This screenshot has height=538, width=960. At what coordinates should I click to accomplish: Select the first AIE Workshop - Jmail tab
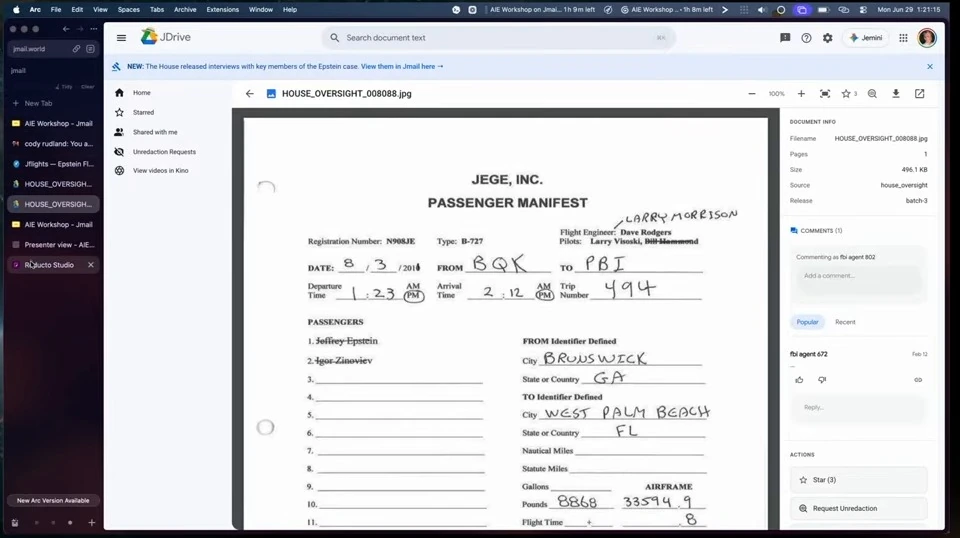(53, 124)
